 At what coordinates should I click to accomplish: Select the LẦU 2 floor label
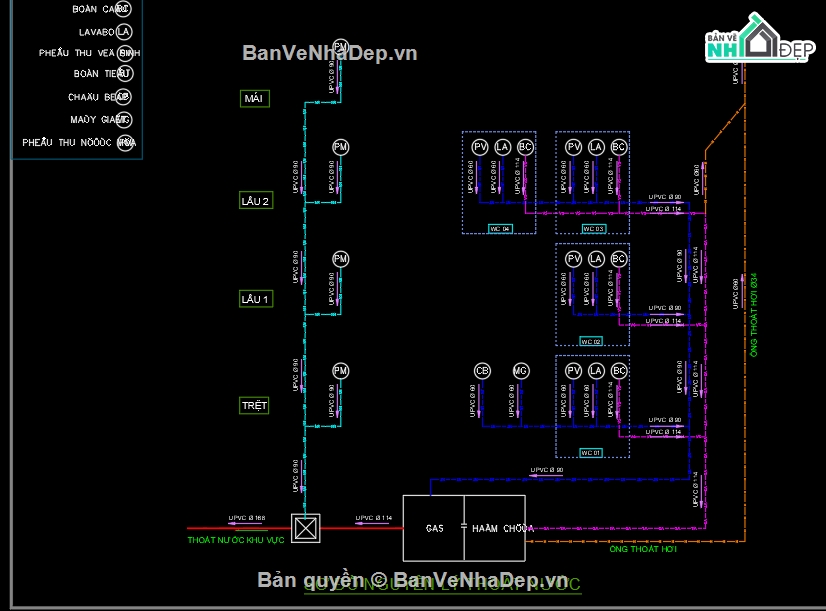[x=255, y=201]
